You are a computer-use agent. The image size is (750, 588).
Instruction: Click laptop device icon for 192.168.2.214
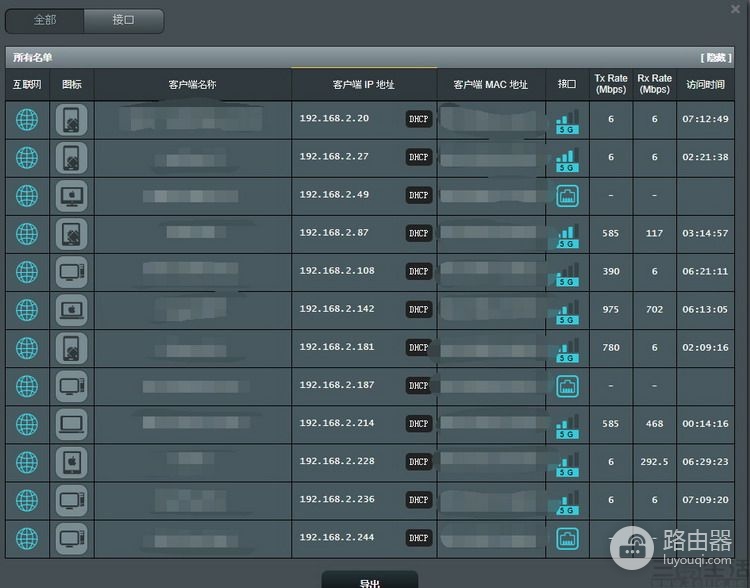coord(72,424)
